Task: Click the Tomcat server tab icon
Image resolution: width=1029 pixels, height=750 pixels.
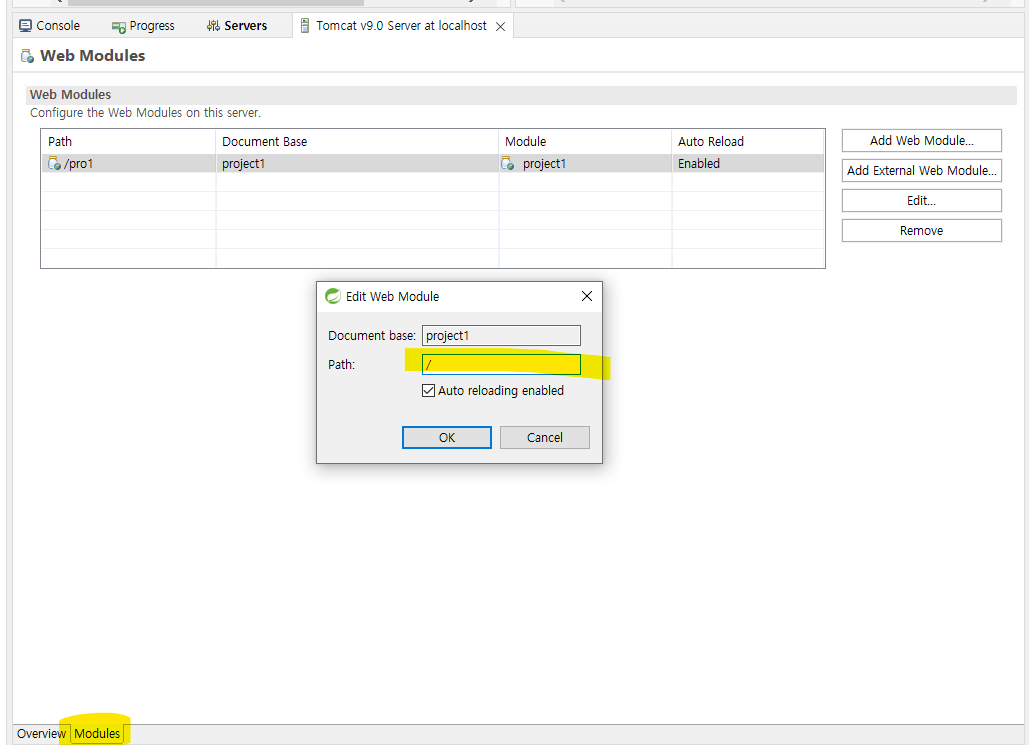Action: pyautogui.click(x=304, y=26)
